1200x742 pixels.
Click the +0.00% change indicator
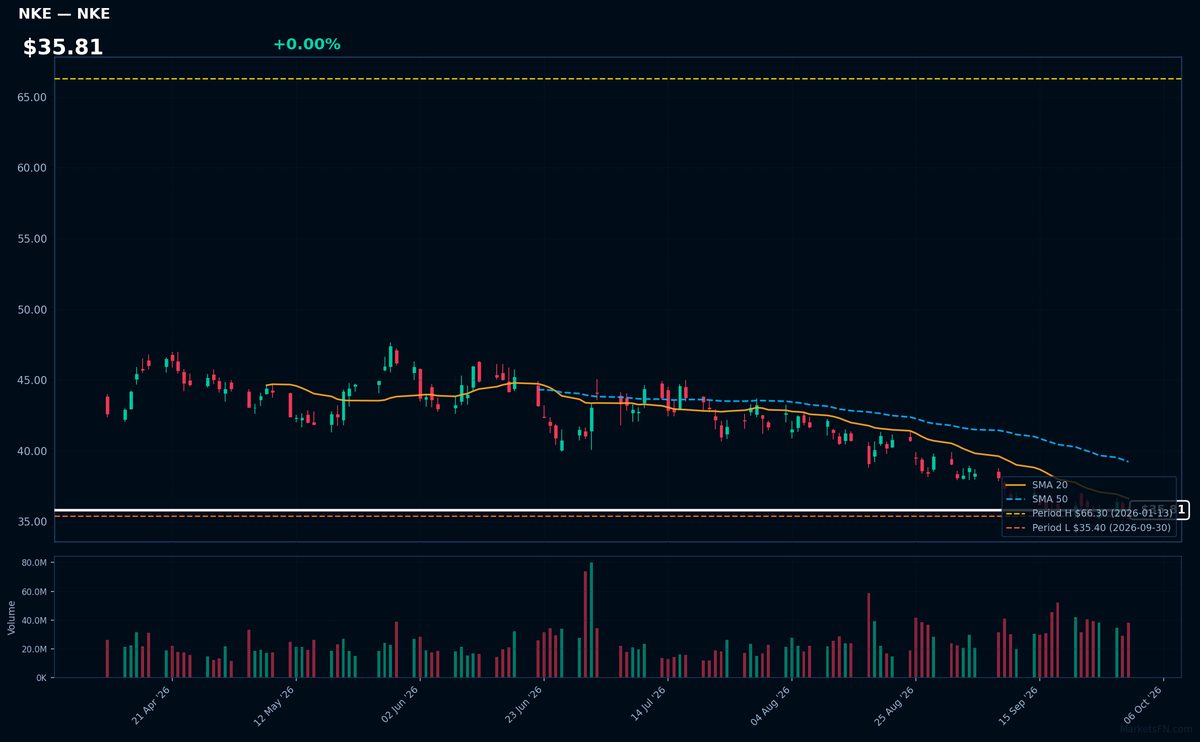click(307, 44)
